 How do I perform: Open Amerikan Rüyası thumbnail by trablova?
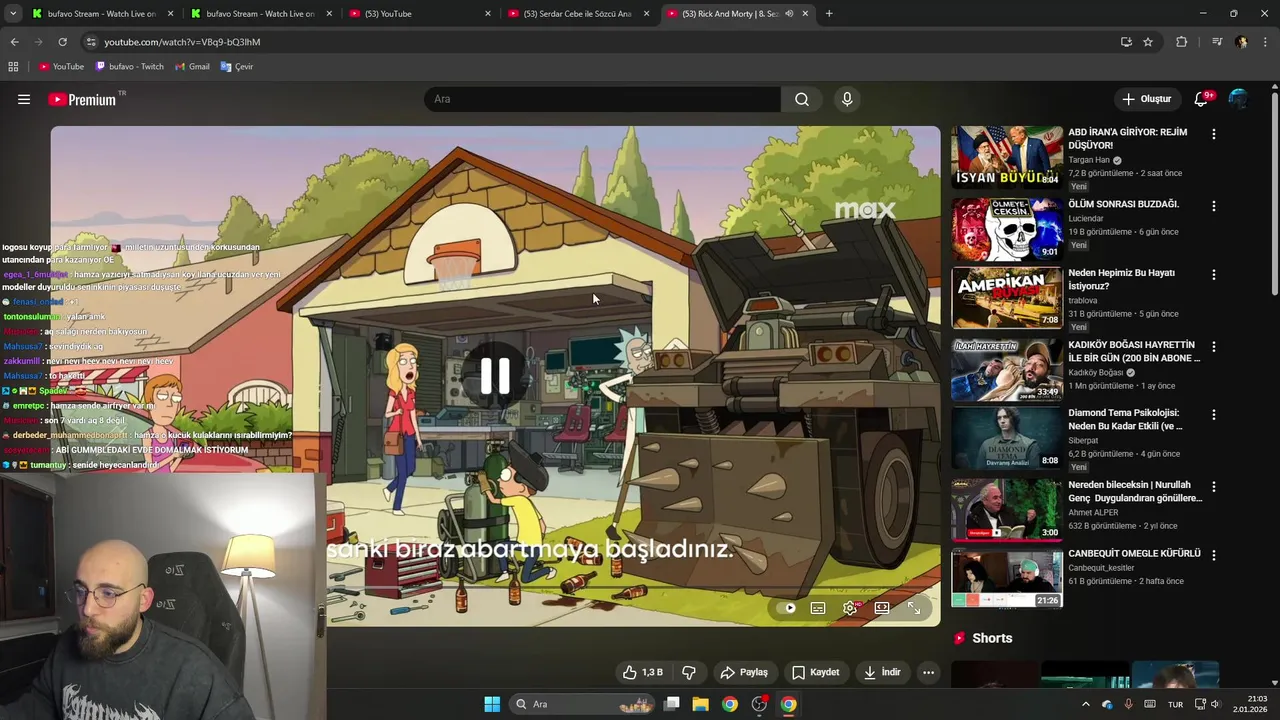point(1007,297)
